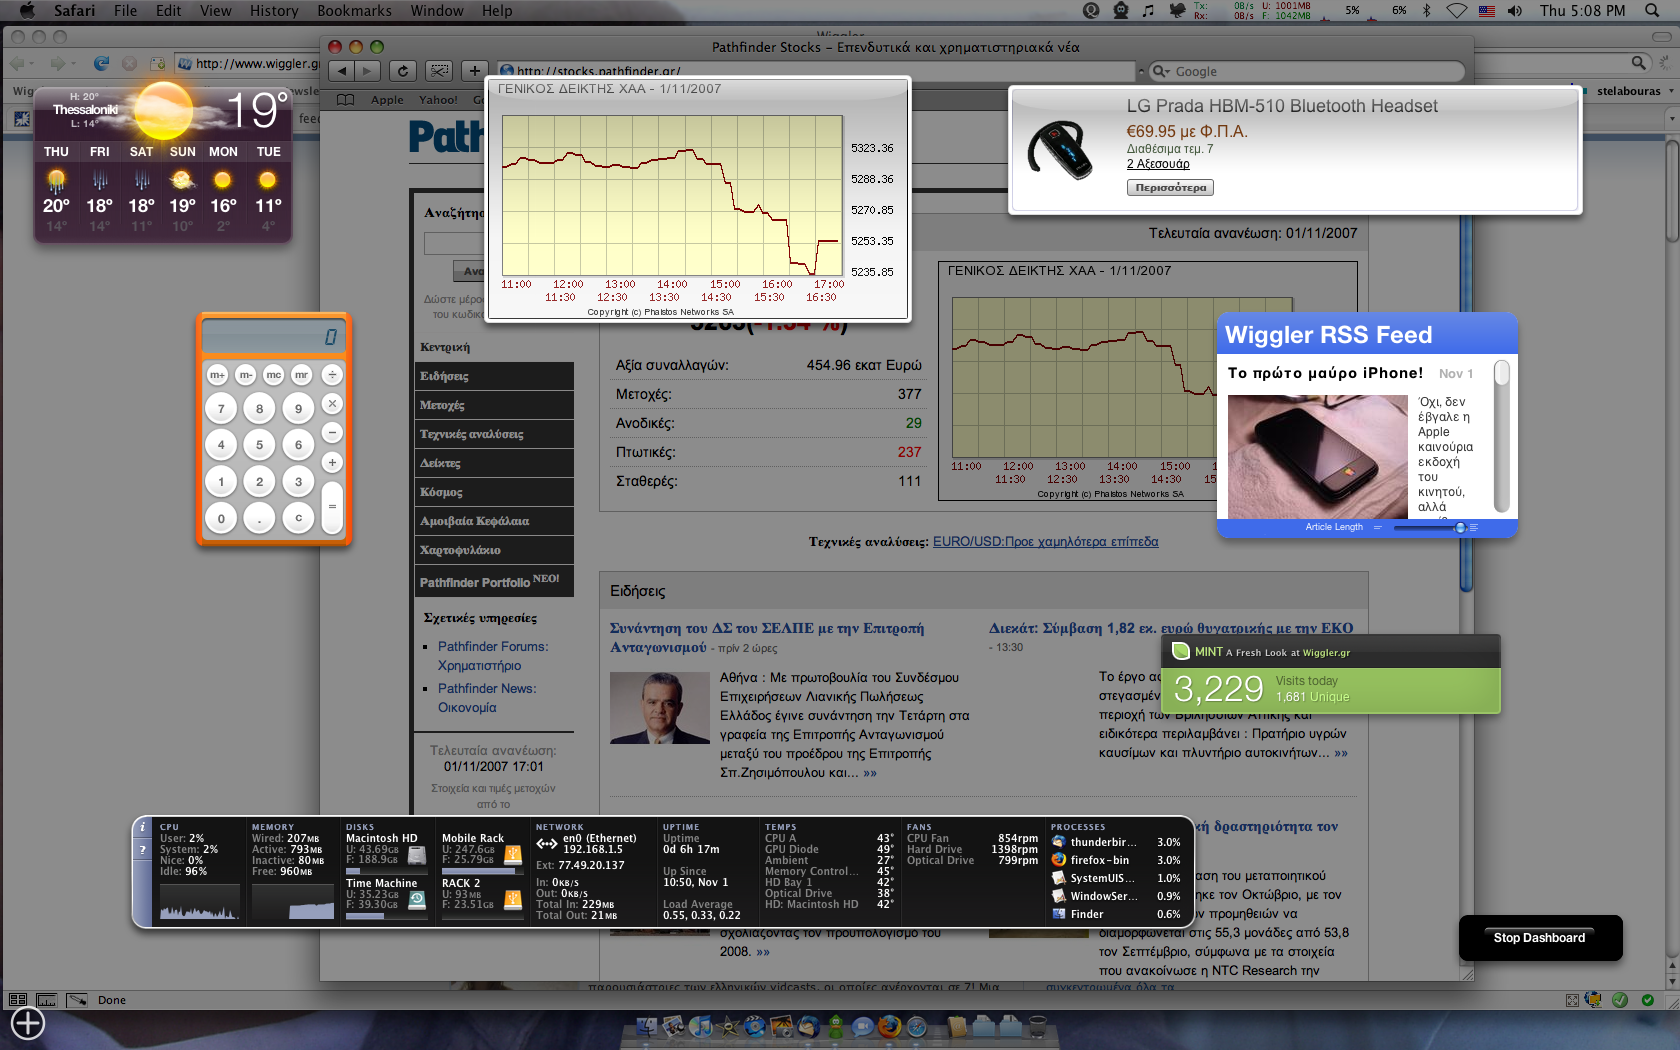The height and width of the screenshot is (1050, 1680).
Task: Open Firefox from the Dock
Action: tap(889, 1027)
